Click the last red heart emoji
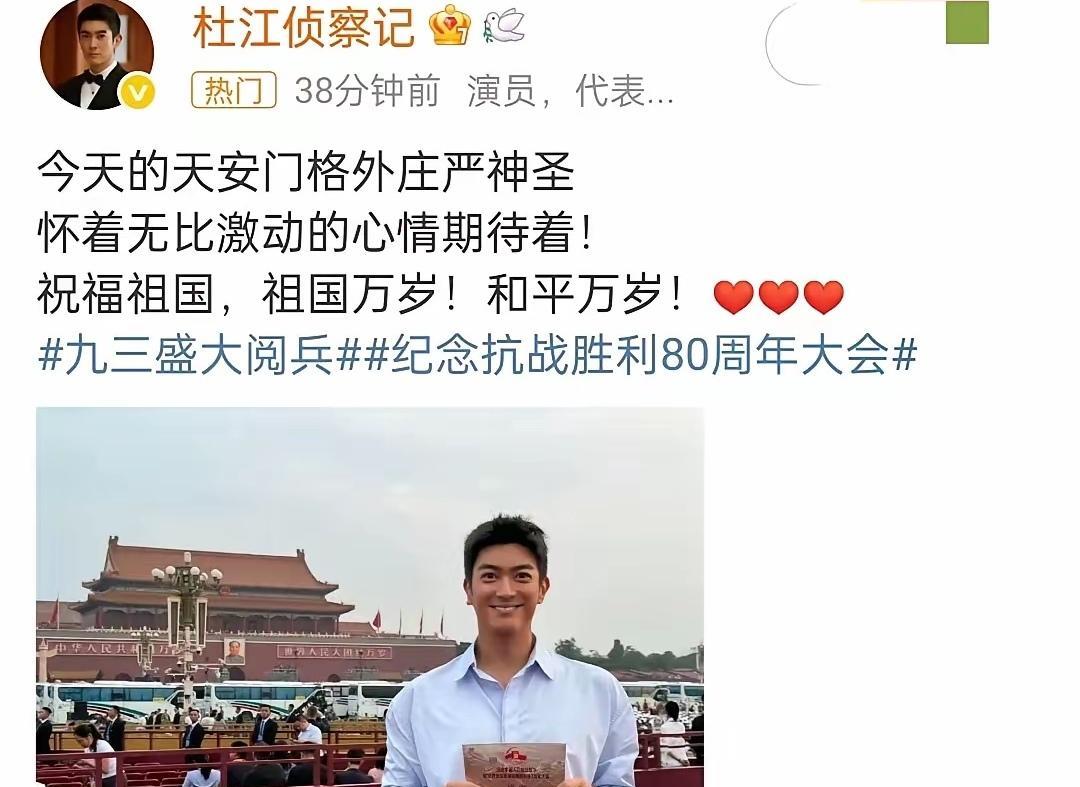Image resolution: width=1080 pixels, height=787 pixels. click(824, 297)
